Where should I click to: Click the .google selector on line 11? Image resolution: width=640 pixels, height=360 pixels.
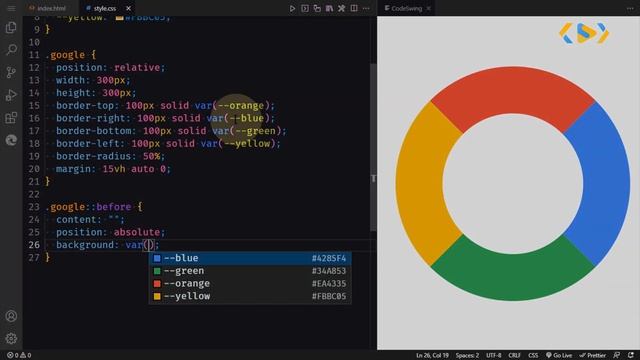(65, 55)
